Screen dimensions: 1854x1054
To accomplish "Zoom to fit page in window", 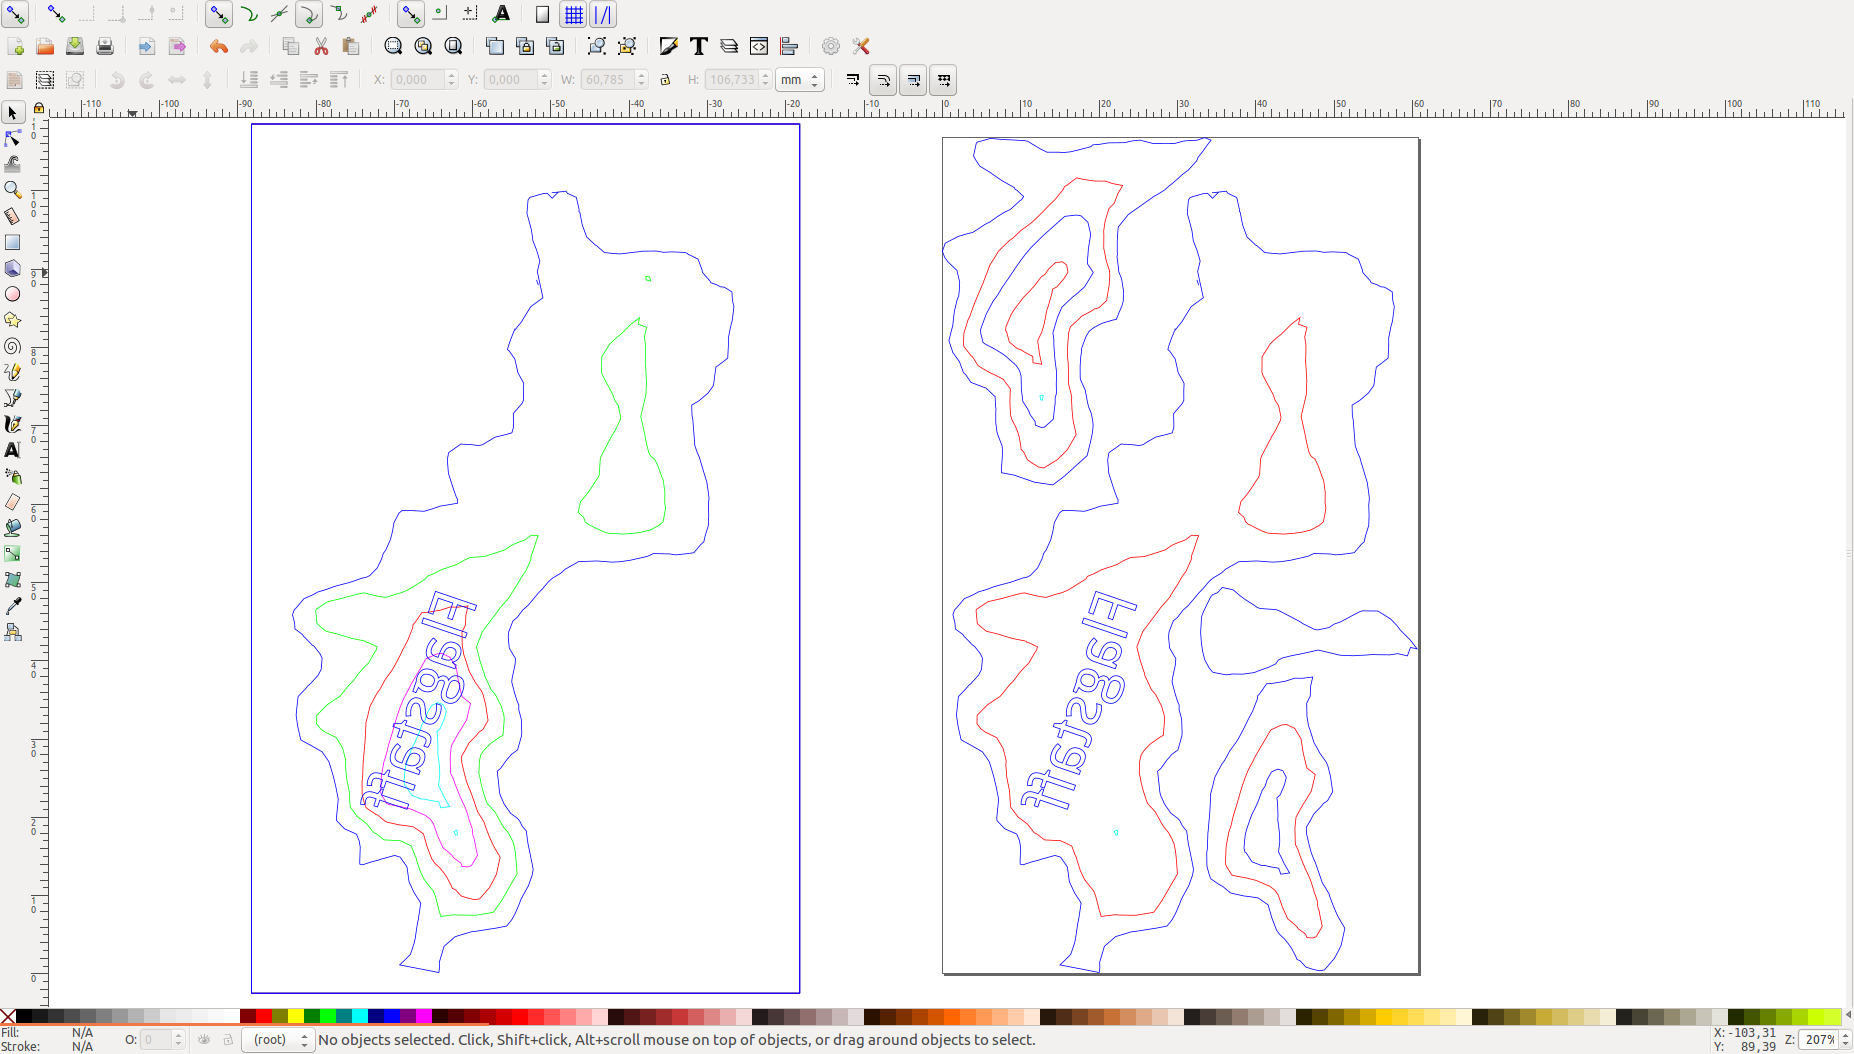I will coord(453,46).
